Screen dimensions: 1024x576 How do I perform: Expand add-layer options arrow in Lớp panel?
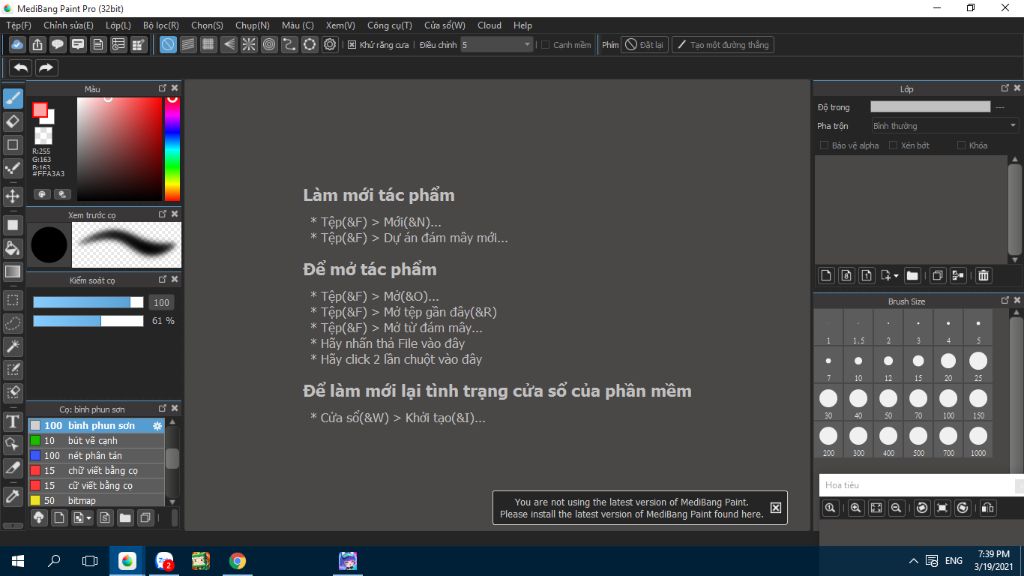[896, 276]
